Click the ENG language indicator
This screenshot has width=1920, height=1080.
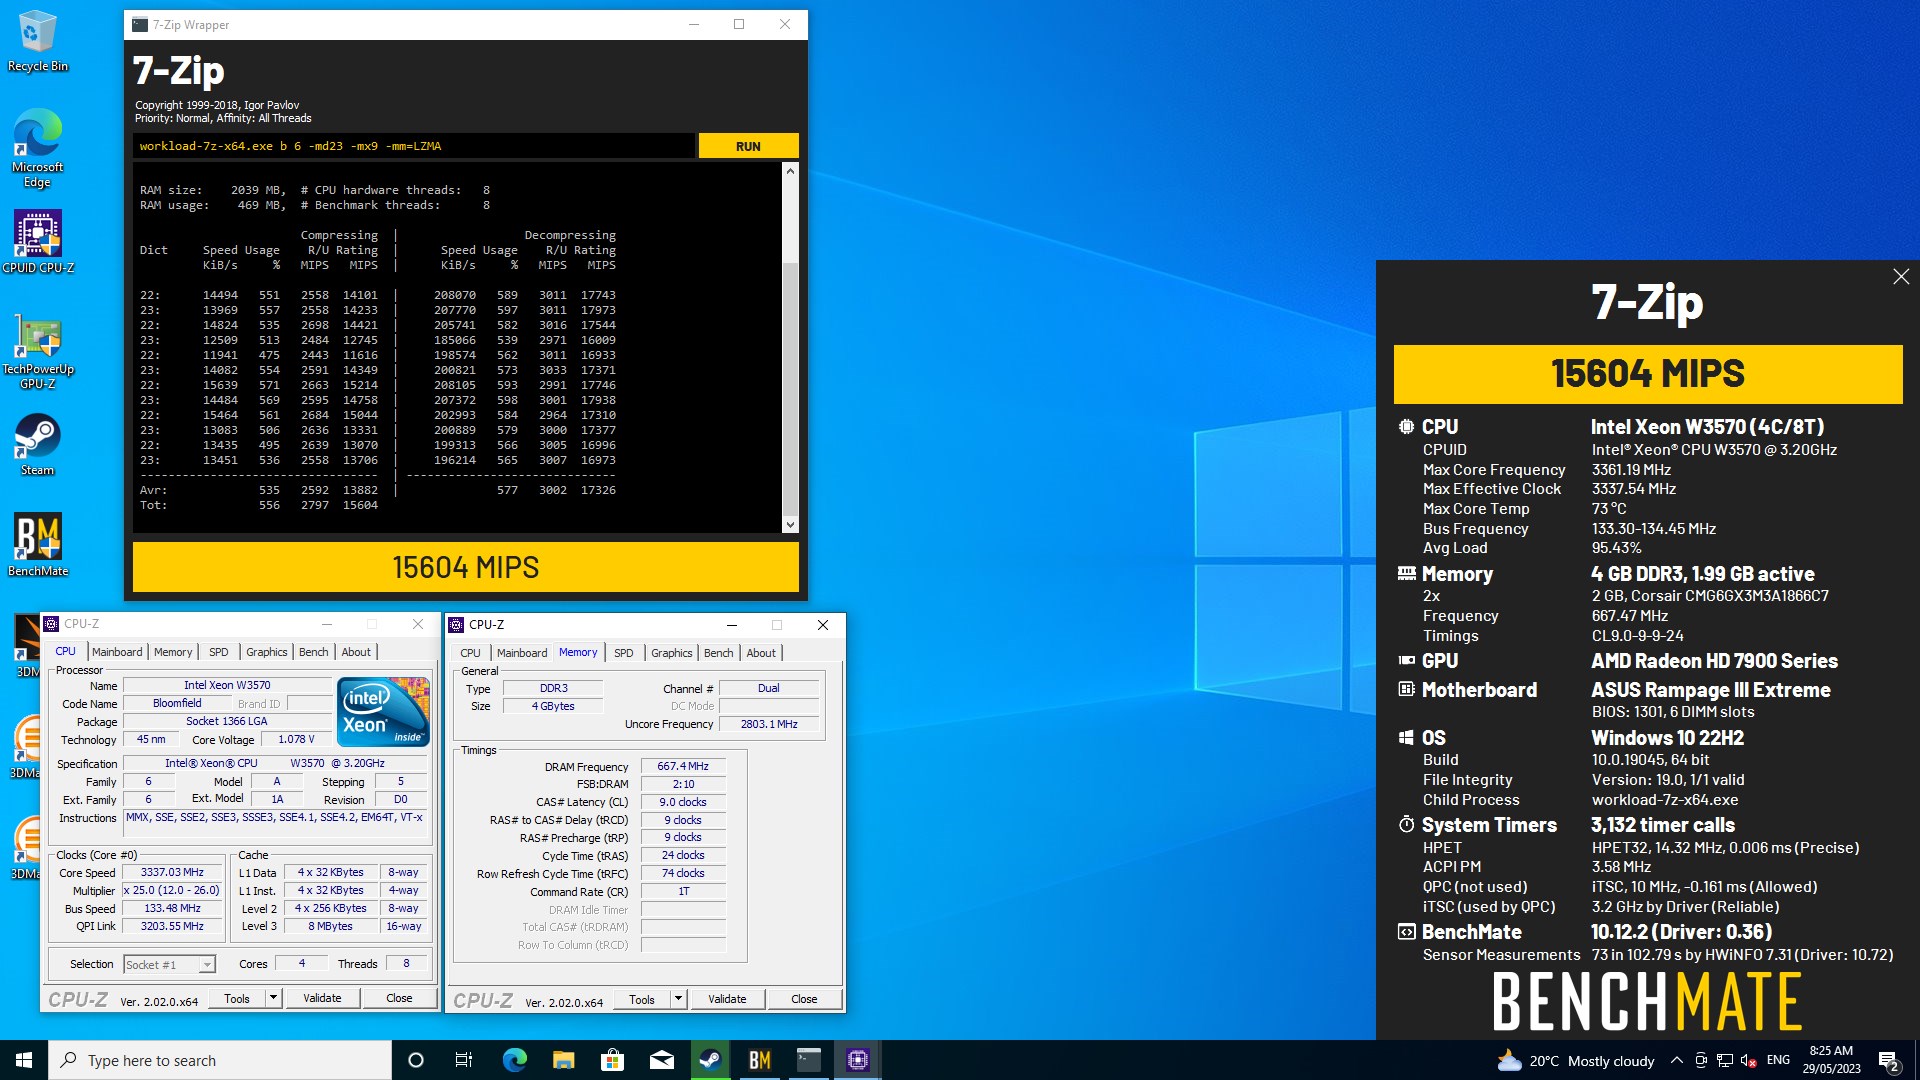click(x=1778, y=1060)
